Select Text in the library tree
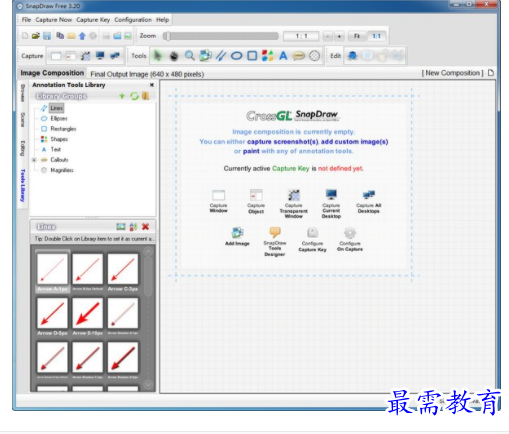Image resolution: width=509 pixels, height=434 pixels. (x=55, y=149)
